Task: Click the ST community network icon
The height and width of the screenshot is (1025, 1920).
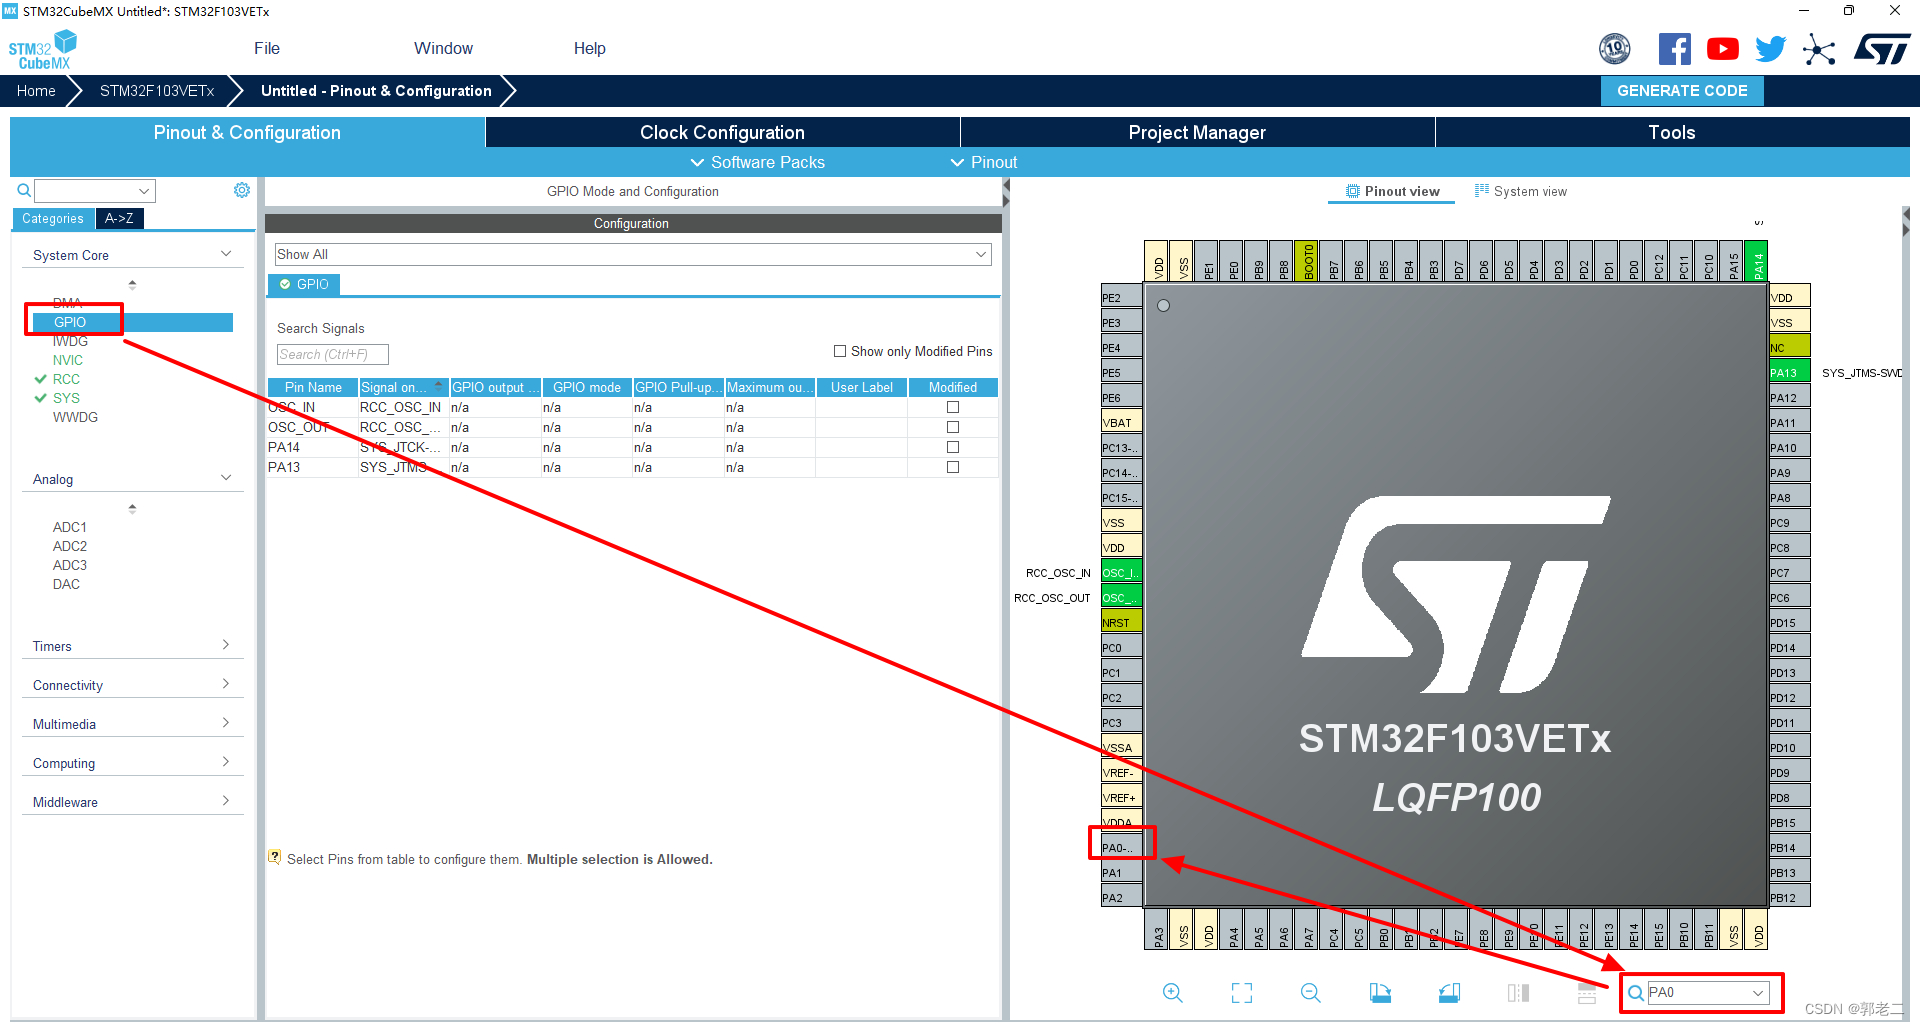Action: (x=1819, y=49)
